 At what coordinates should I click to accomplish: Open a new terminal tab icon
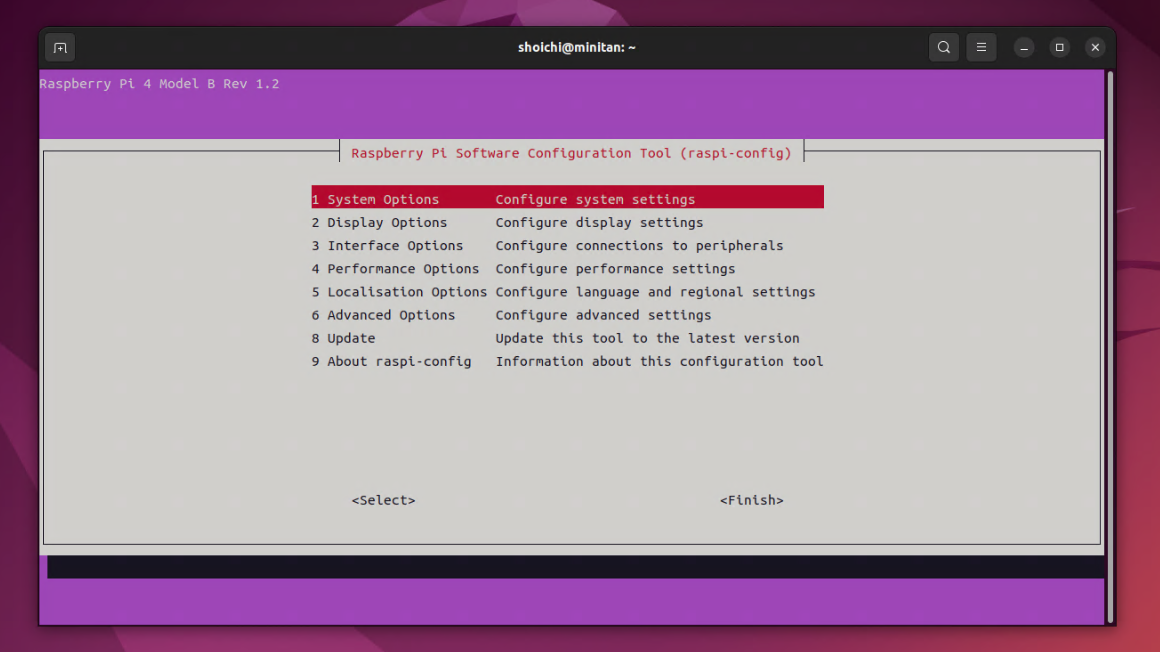60,48
